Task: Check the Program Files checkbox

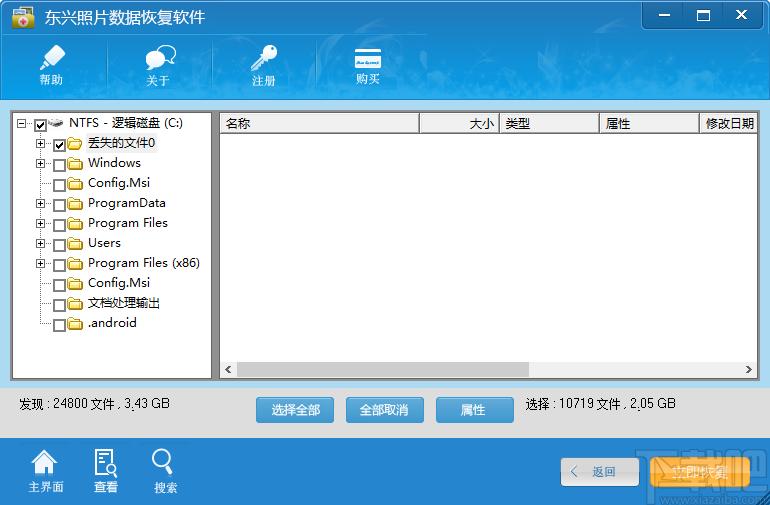Action: (x=59, y=225)
